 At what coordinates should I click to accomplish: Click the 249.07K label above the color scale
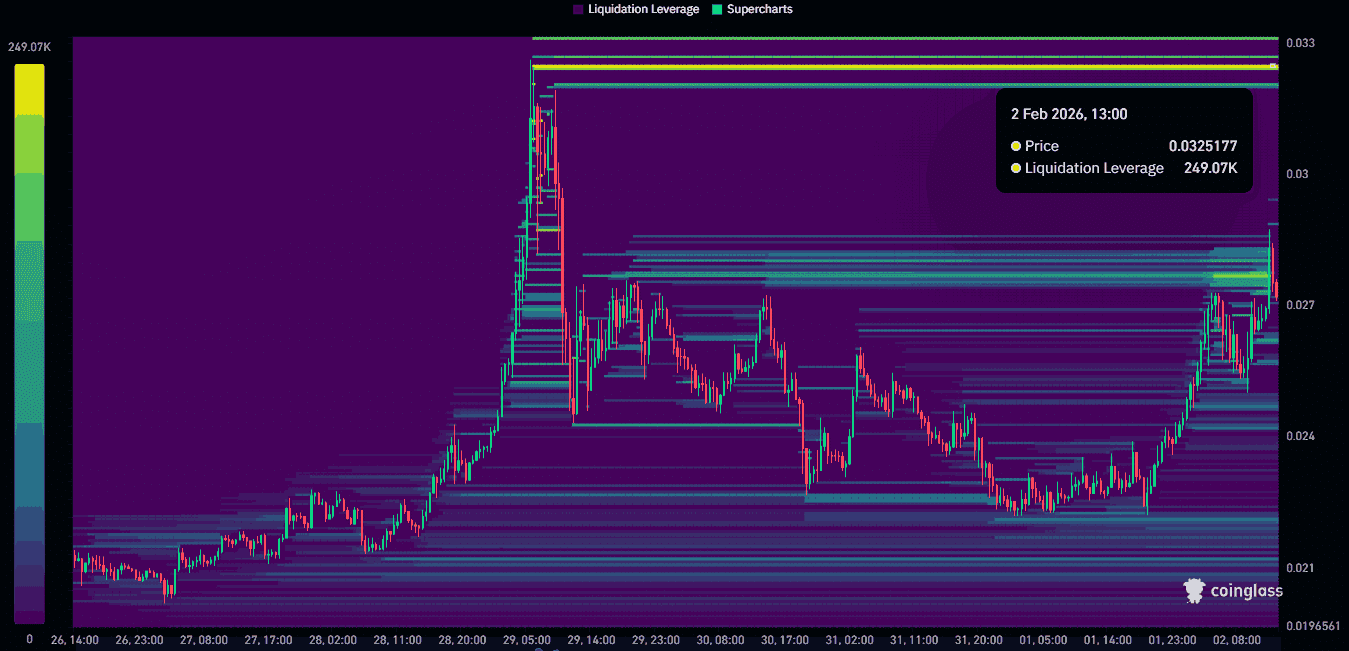29,46
